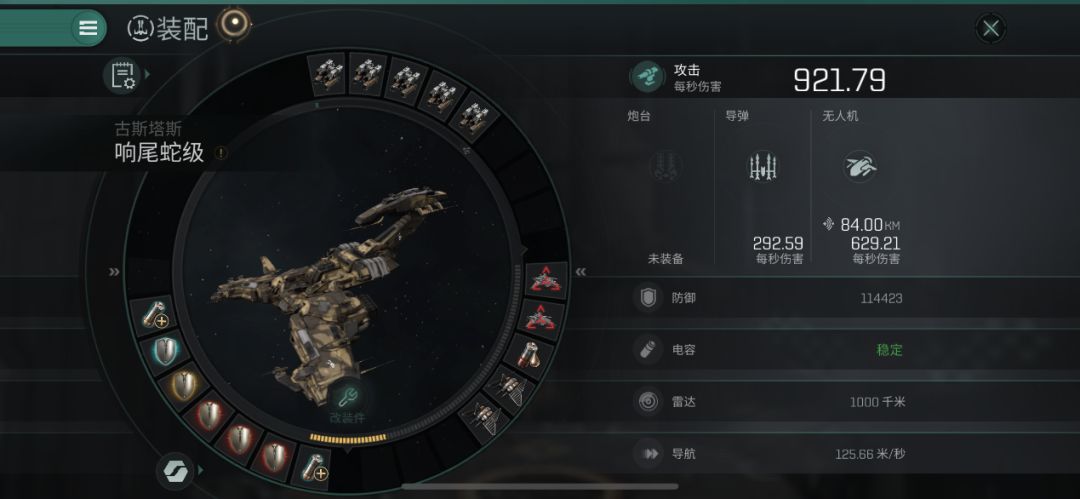The image size is (1080, 499).
Task: Close the fitting screen with X
Action: pos(991,29)
